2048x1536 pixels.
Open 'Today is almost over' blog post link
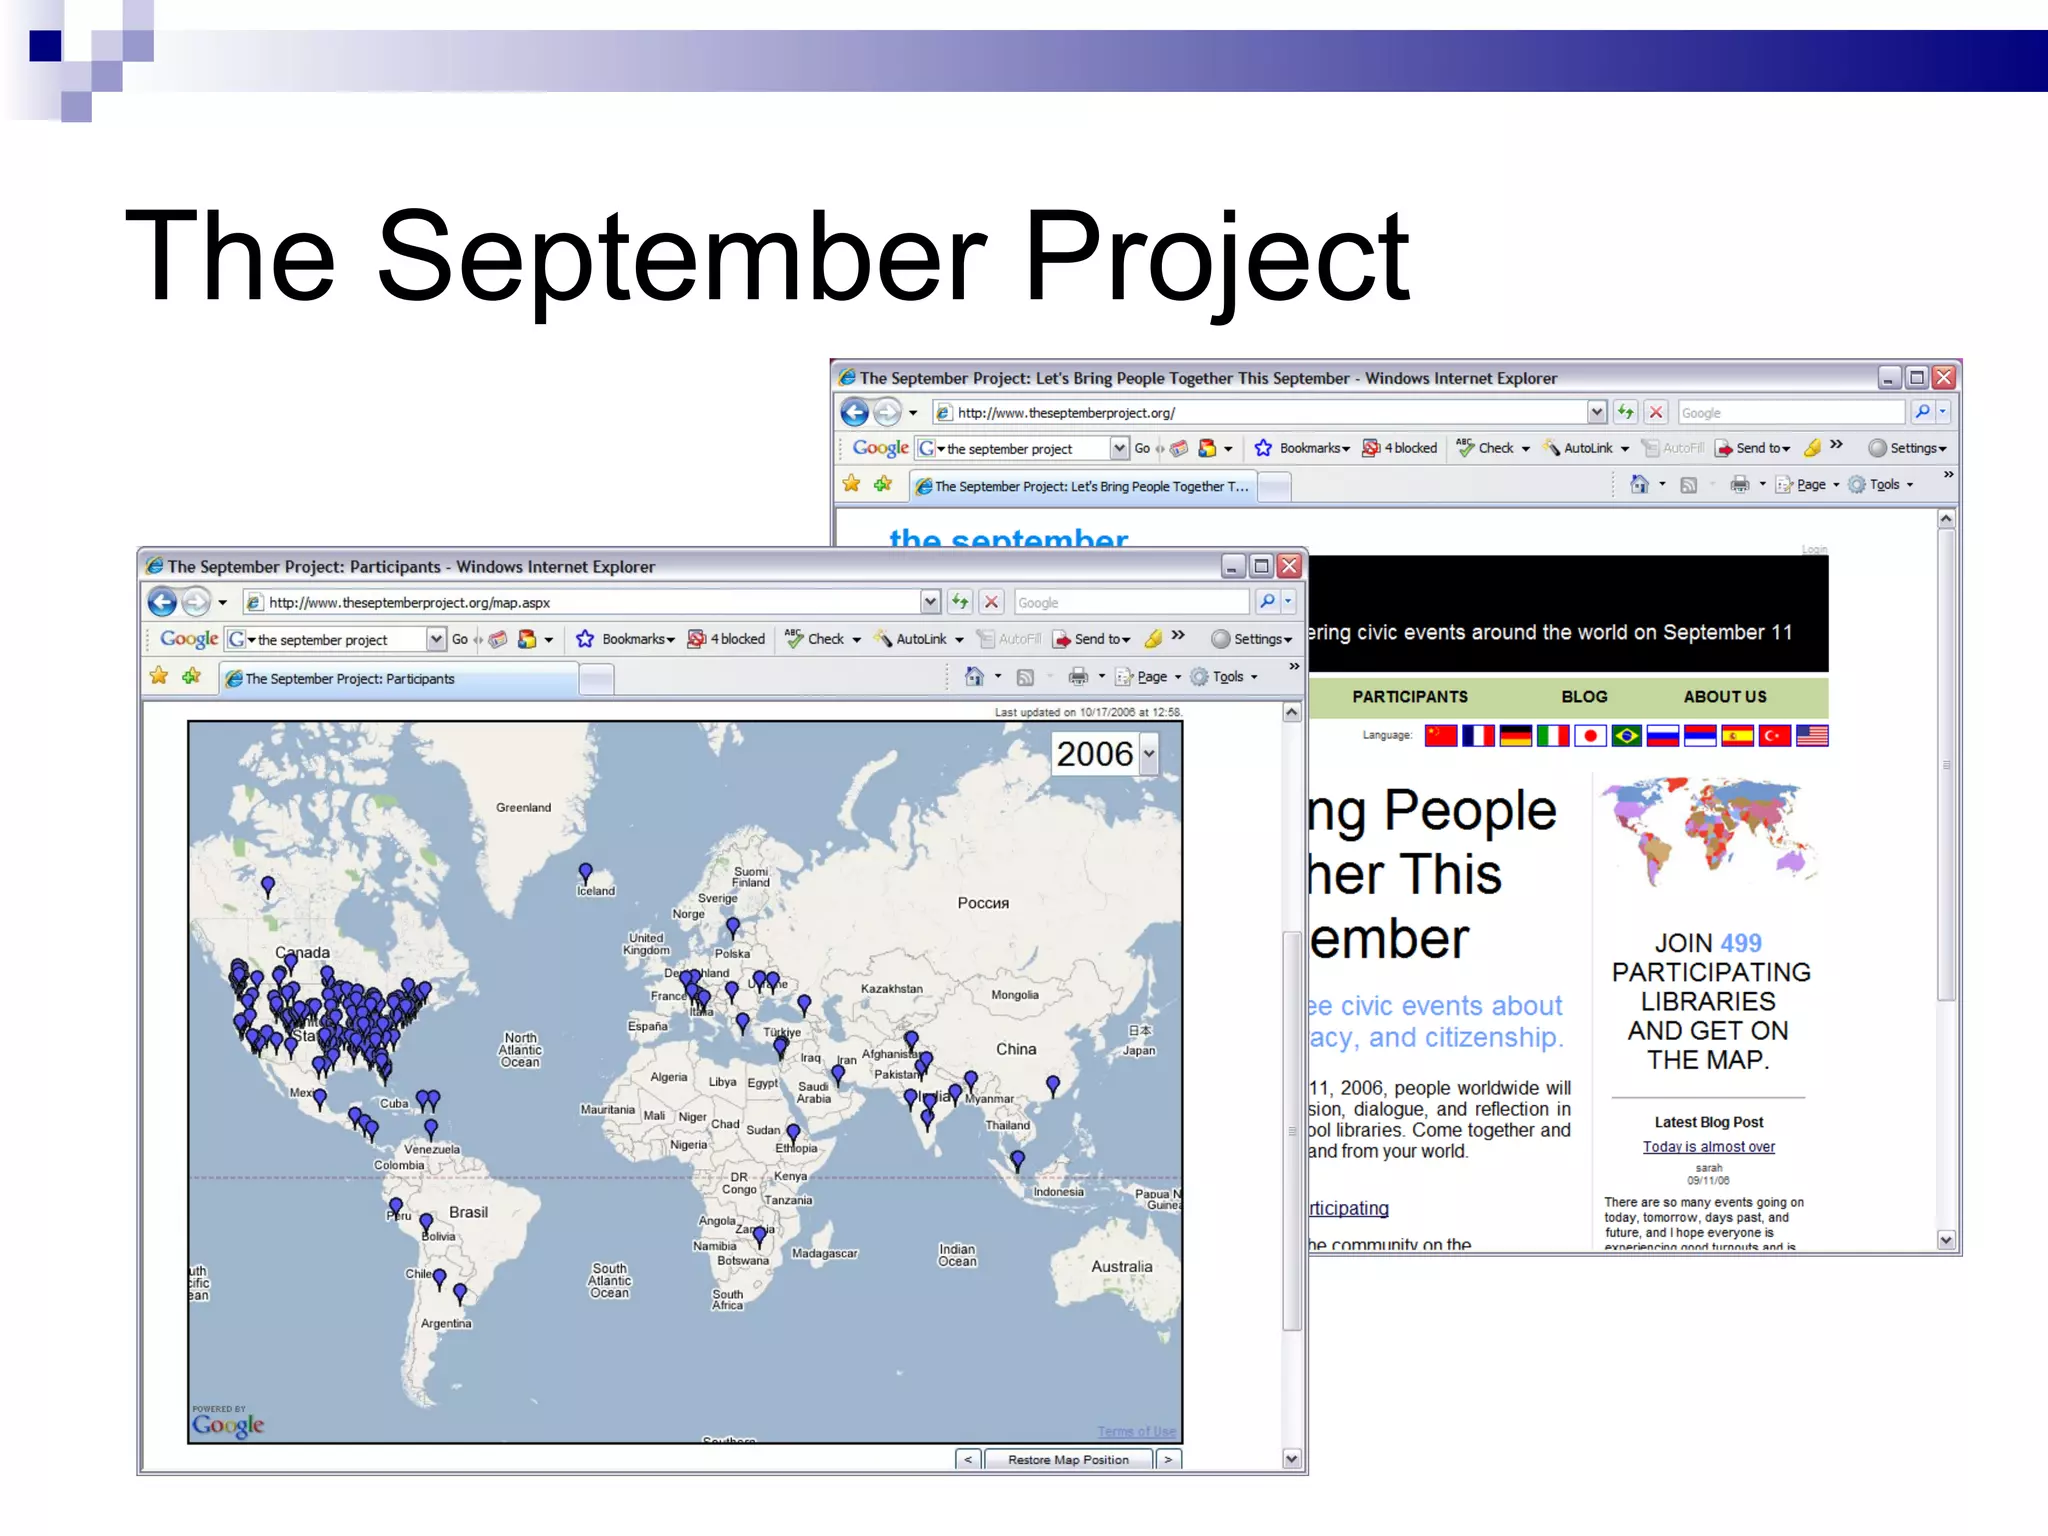coord(1709,1147)
